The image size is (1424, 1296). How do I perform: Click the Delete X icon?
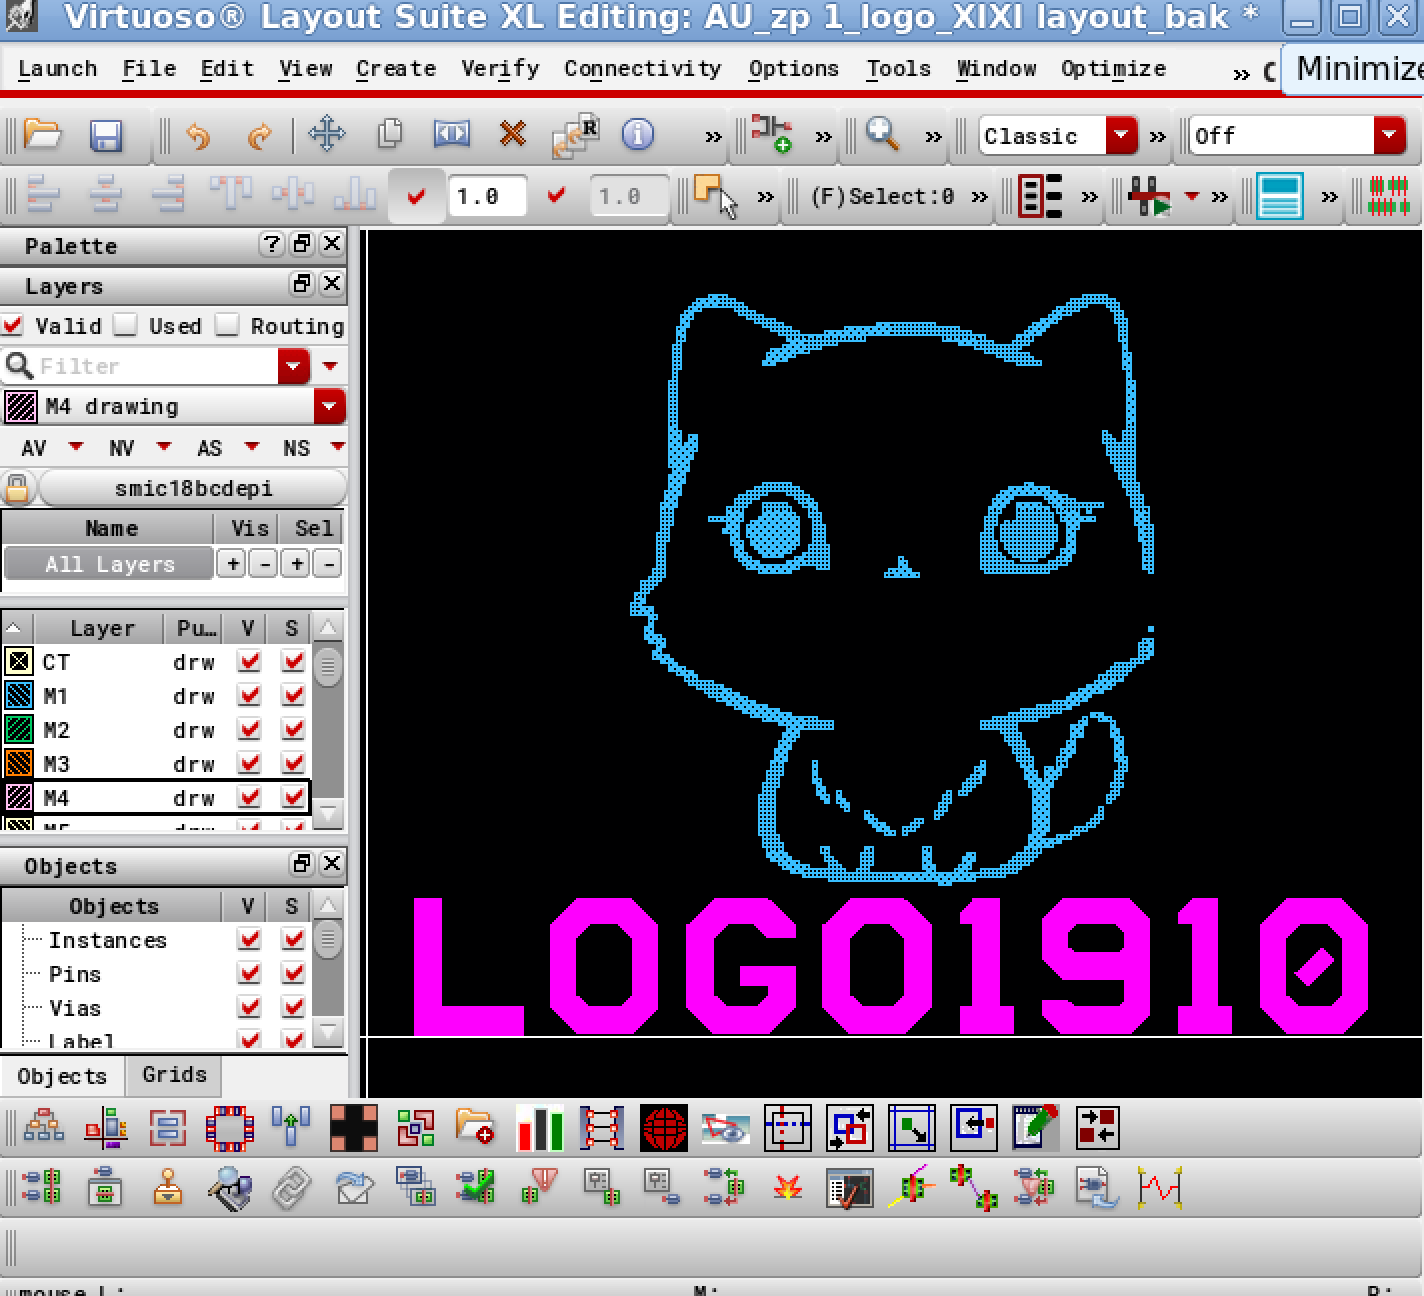[x=513, y=134]
